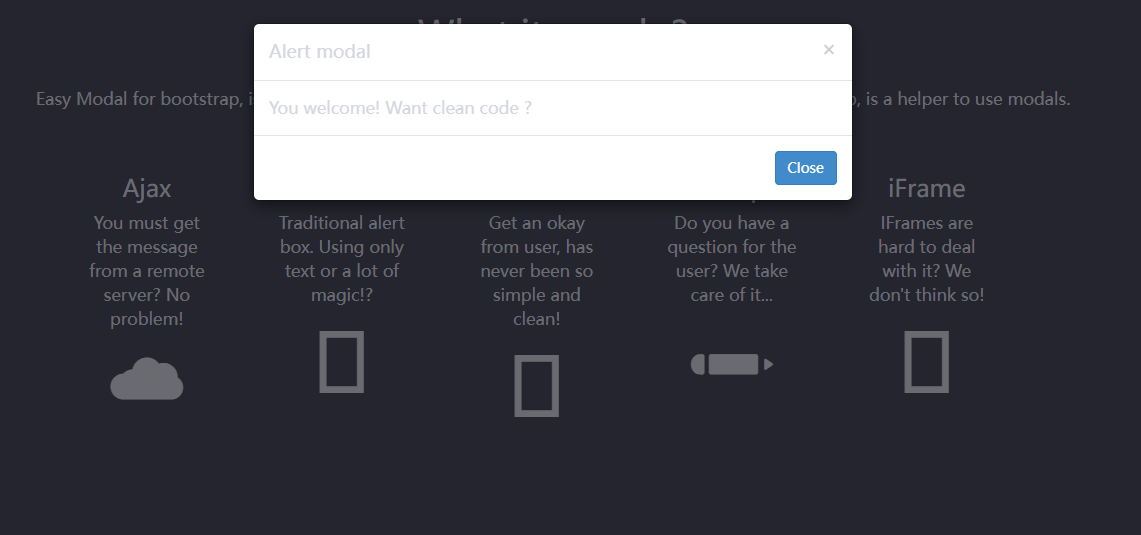The height and width of the screenshot is (535, 1141).
Task: Click the blue Close button
Action: coord(806,168)
